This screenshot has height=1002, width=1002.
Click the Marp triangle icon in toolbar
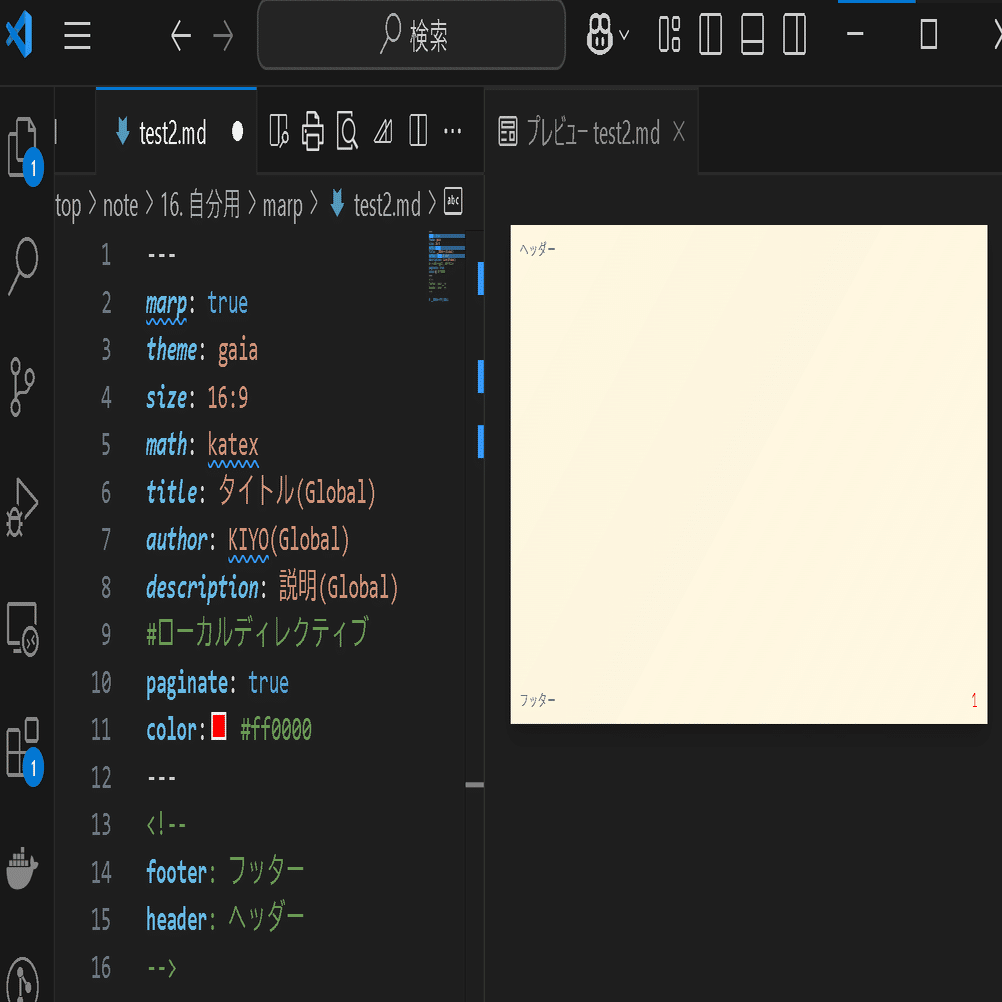[x=383, y=131]
